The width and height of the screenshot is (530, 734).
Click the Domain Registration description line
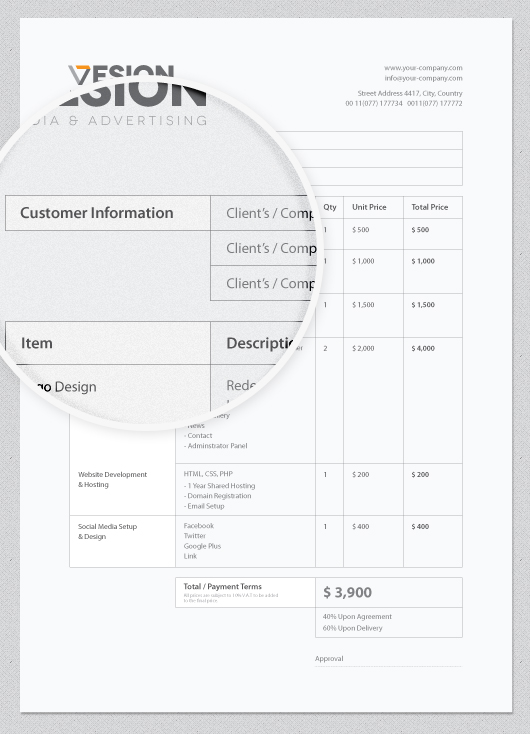click(217, 496)
